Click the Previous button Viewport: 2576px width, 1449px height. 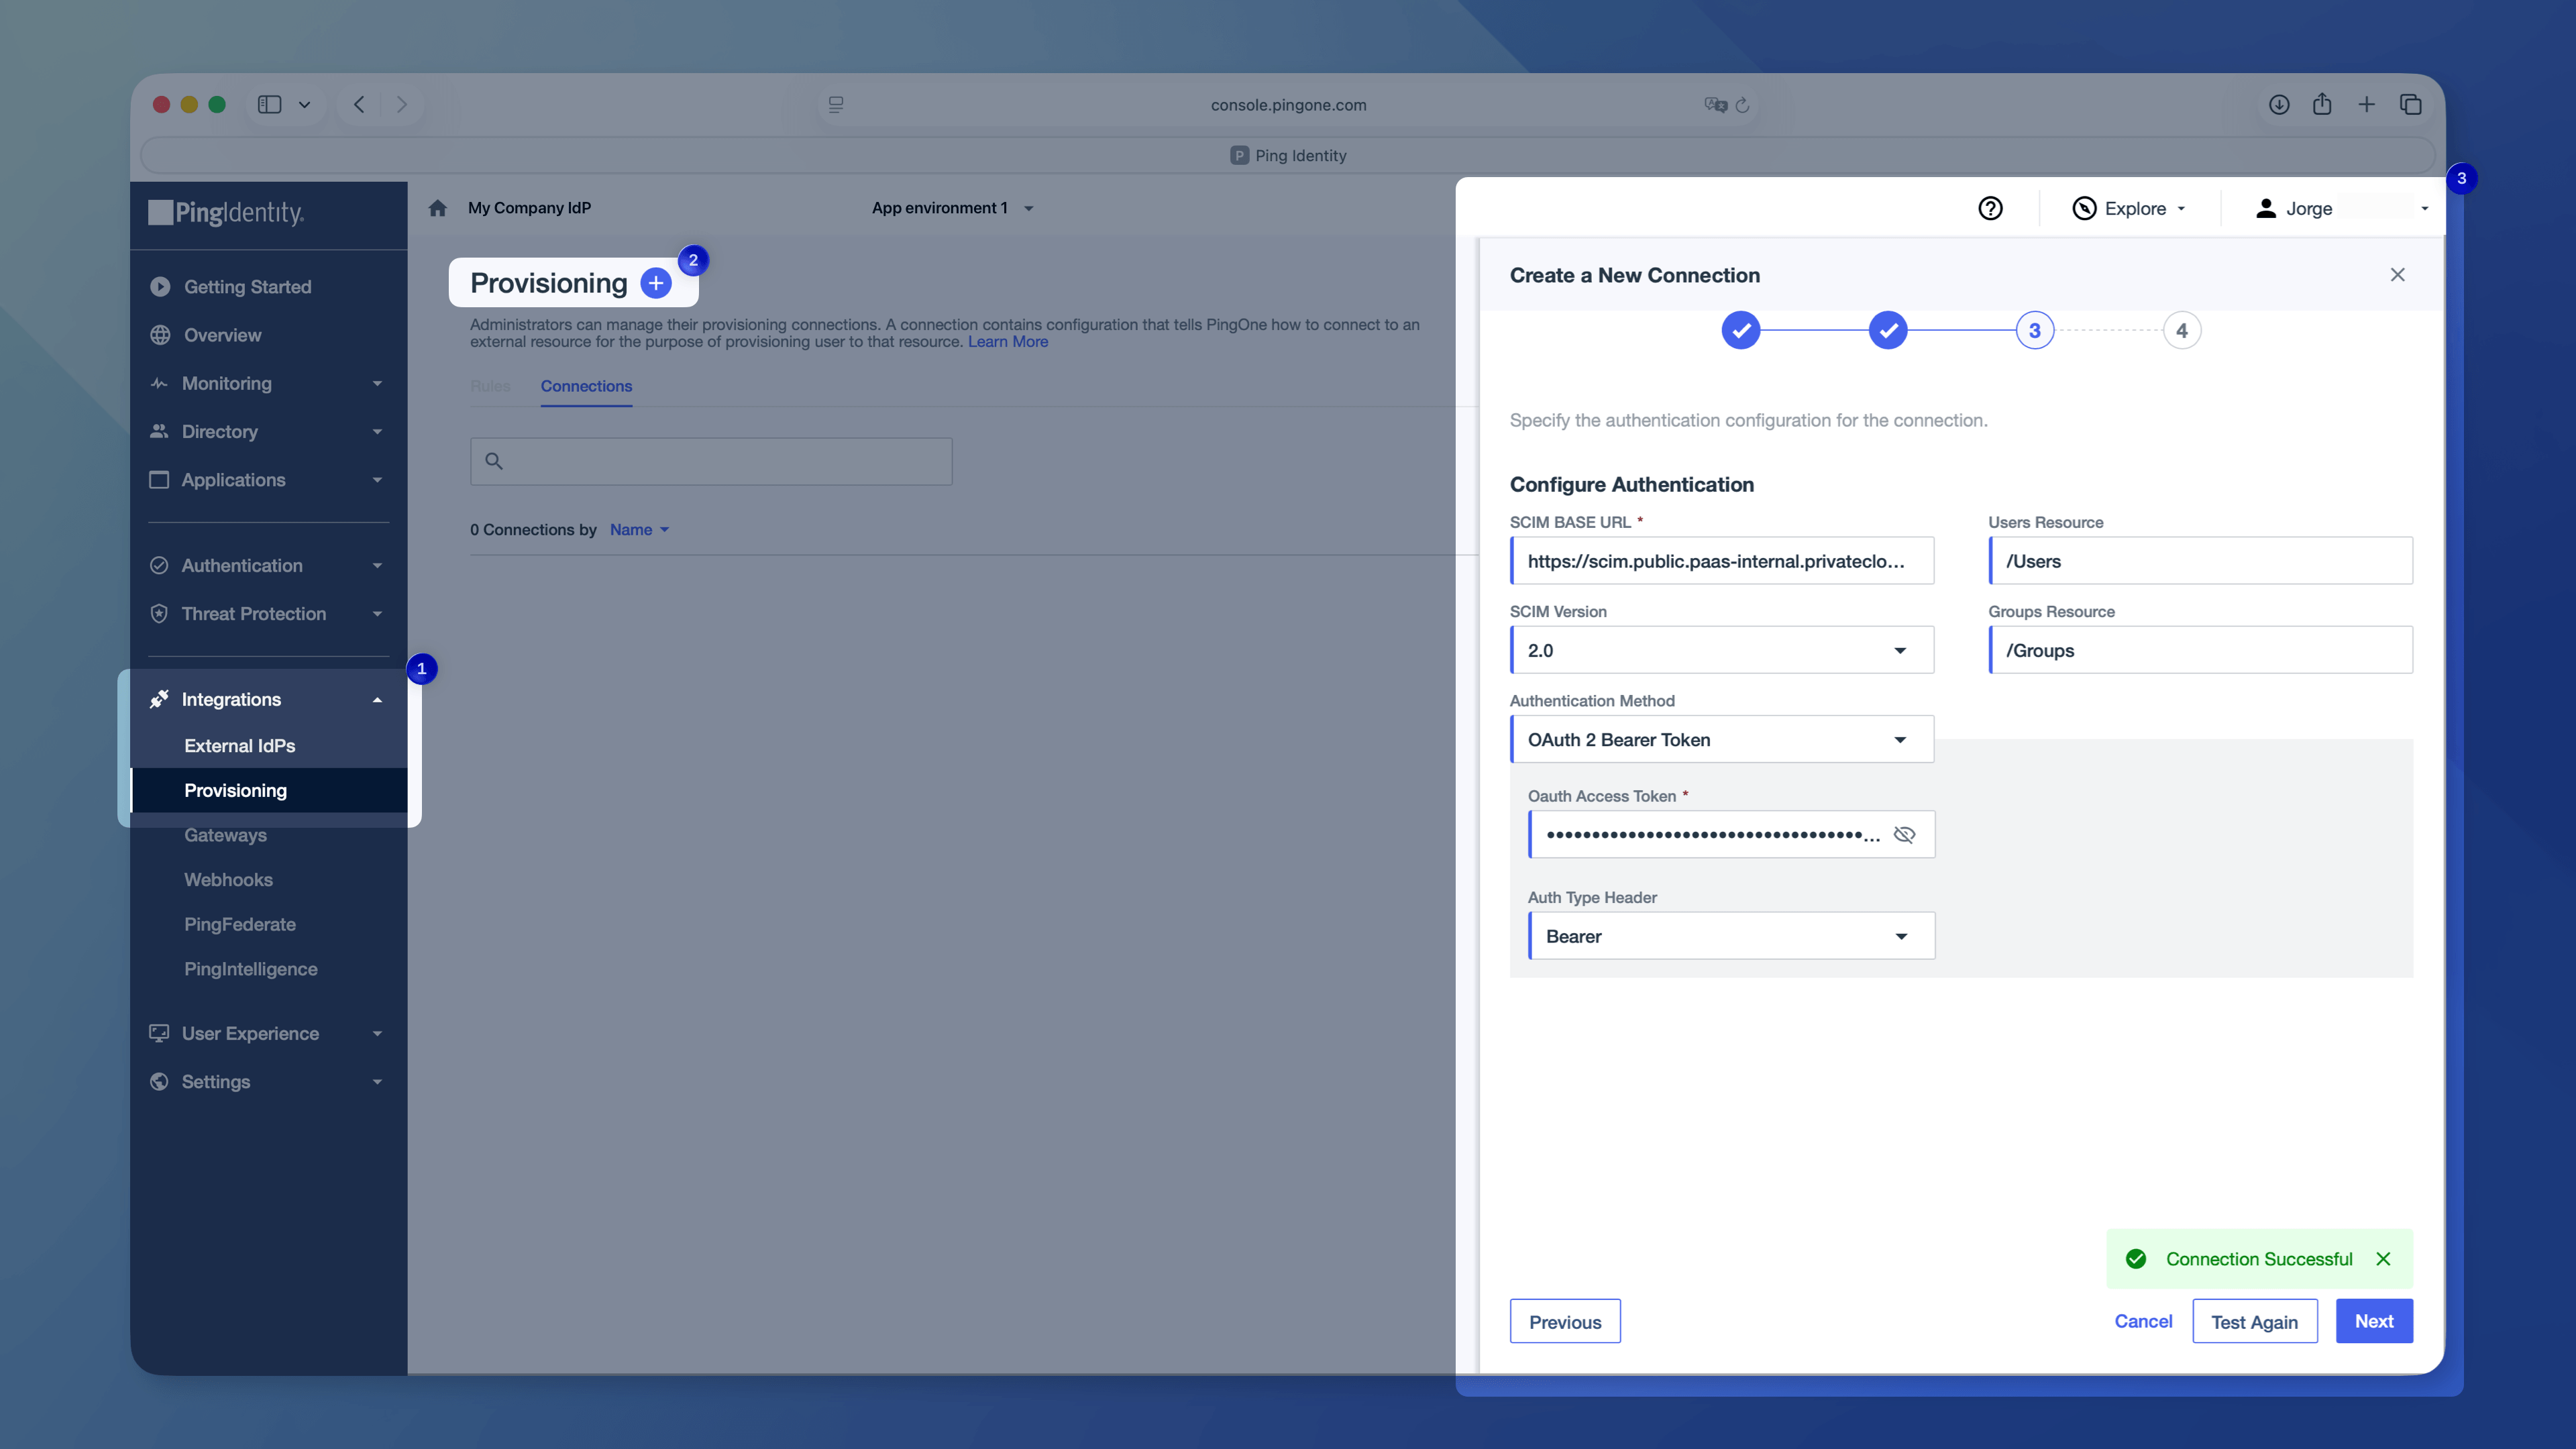click(x=1565, y=1321)
